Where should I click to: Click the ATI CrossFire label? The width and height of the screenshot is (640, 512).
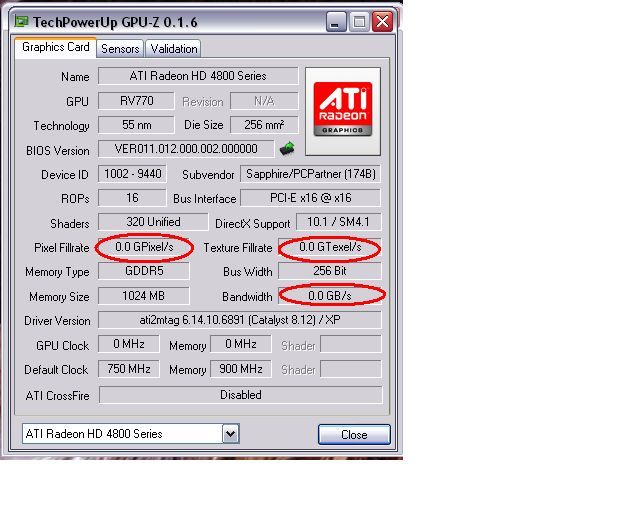(x=57, y=396)
